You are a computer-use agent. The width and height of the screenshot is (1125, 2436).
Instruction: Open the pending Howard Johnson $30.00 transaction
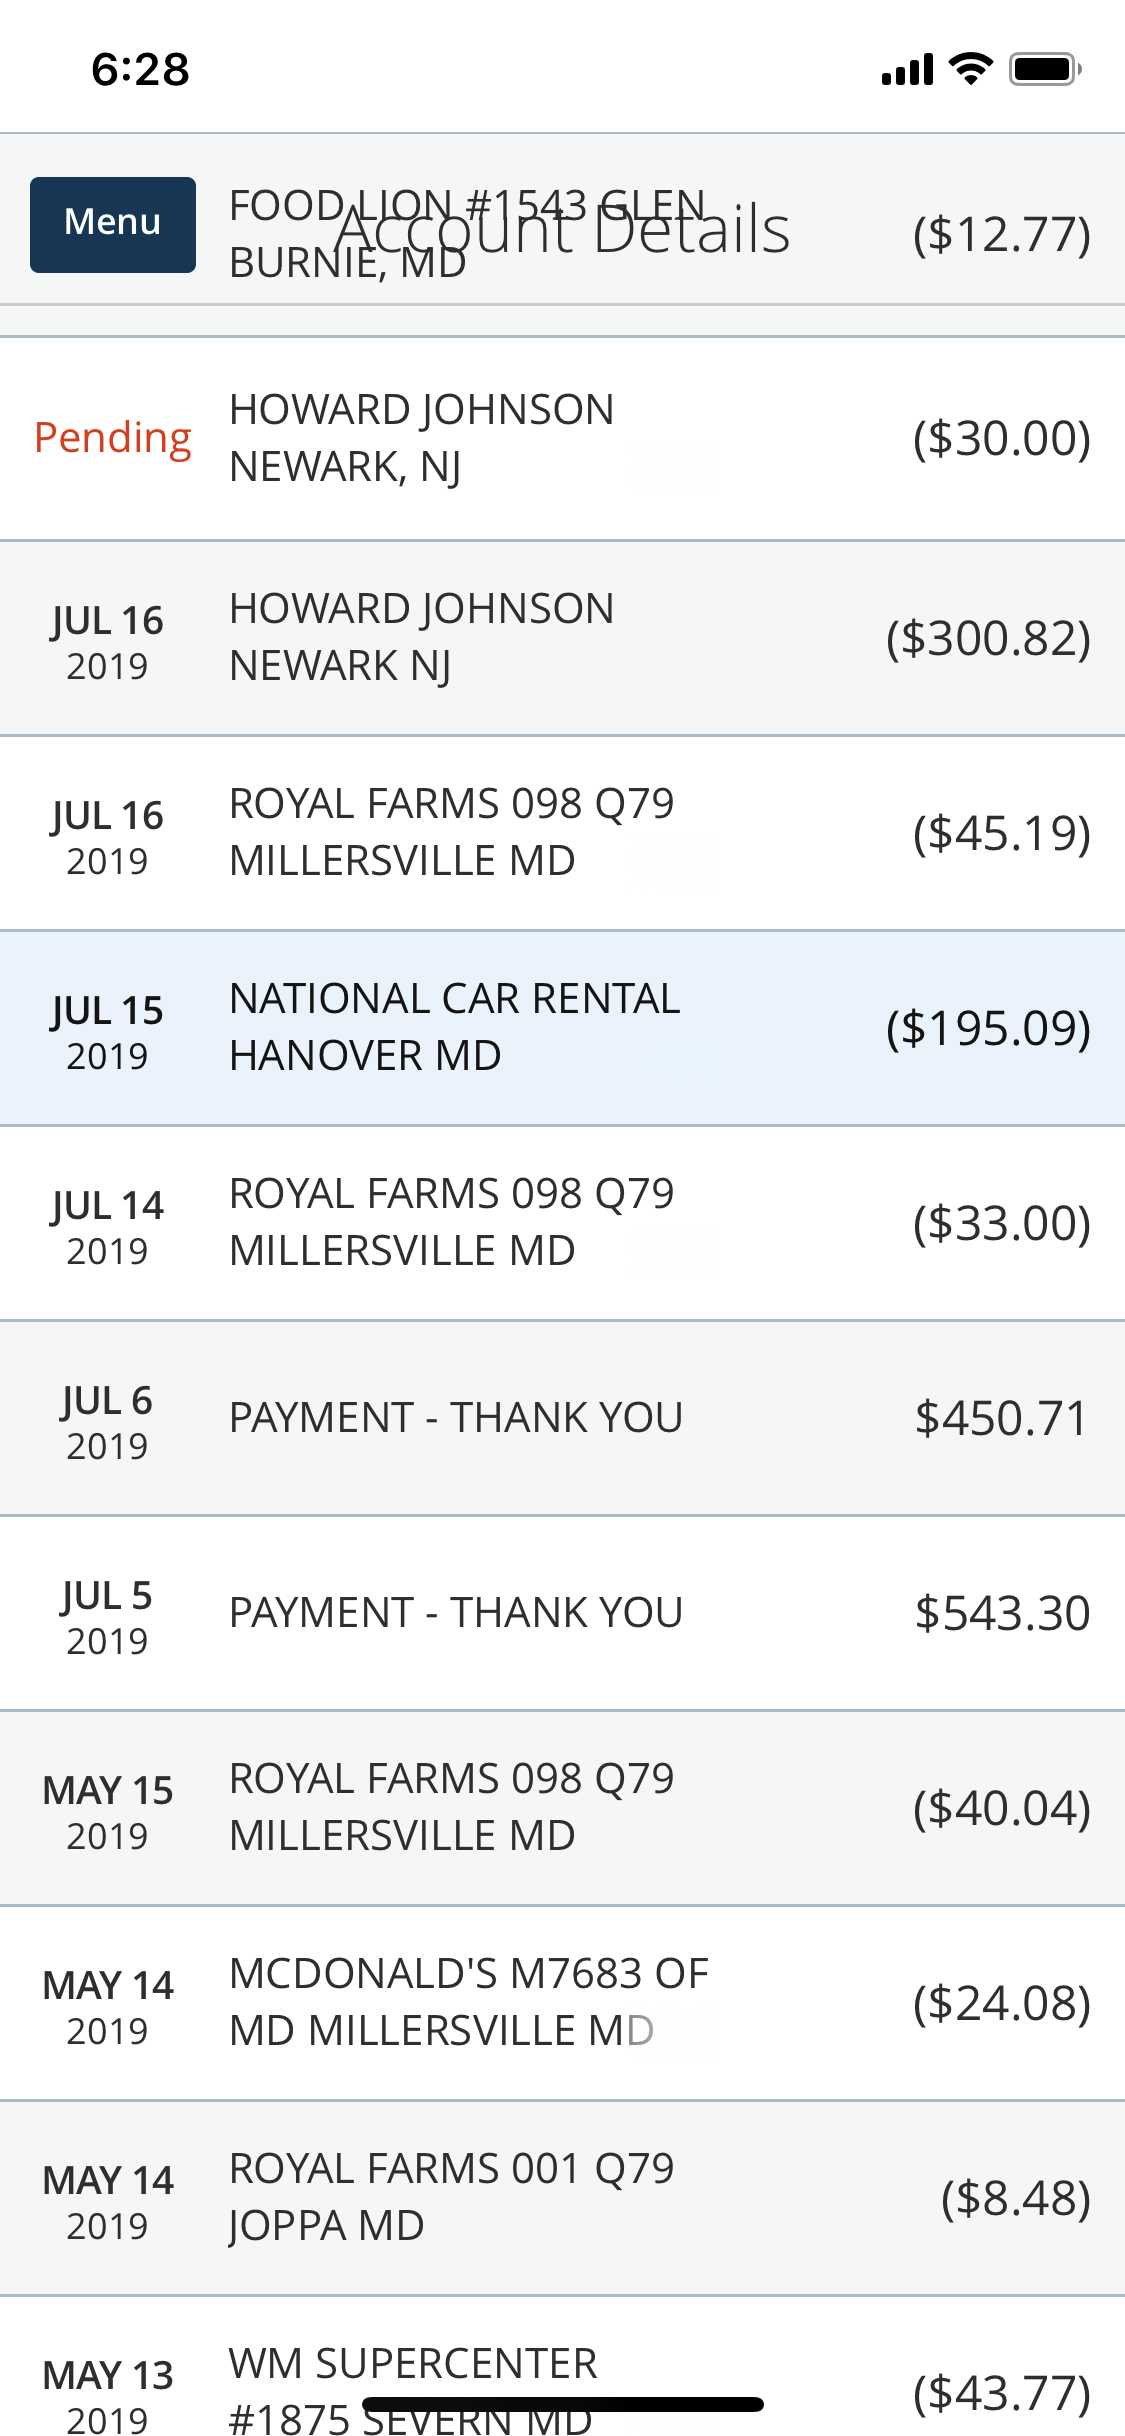562,439
